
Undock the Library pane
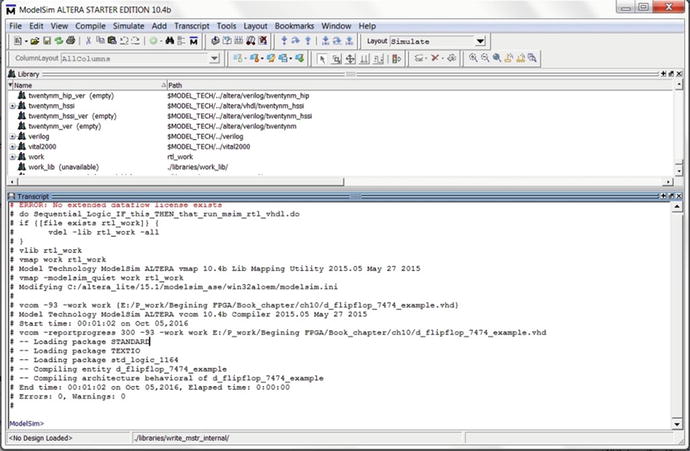click(x=671, y=74)
